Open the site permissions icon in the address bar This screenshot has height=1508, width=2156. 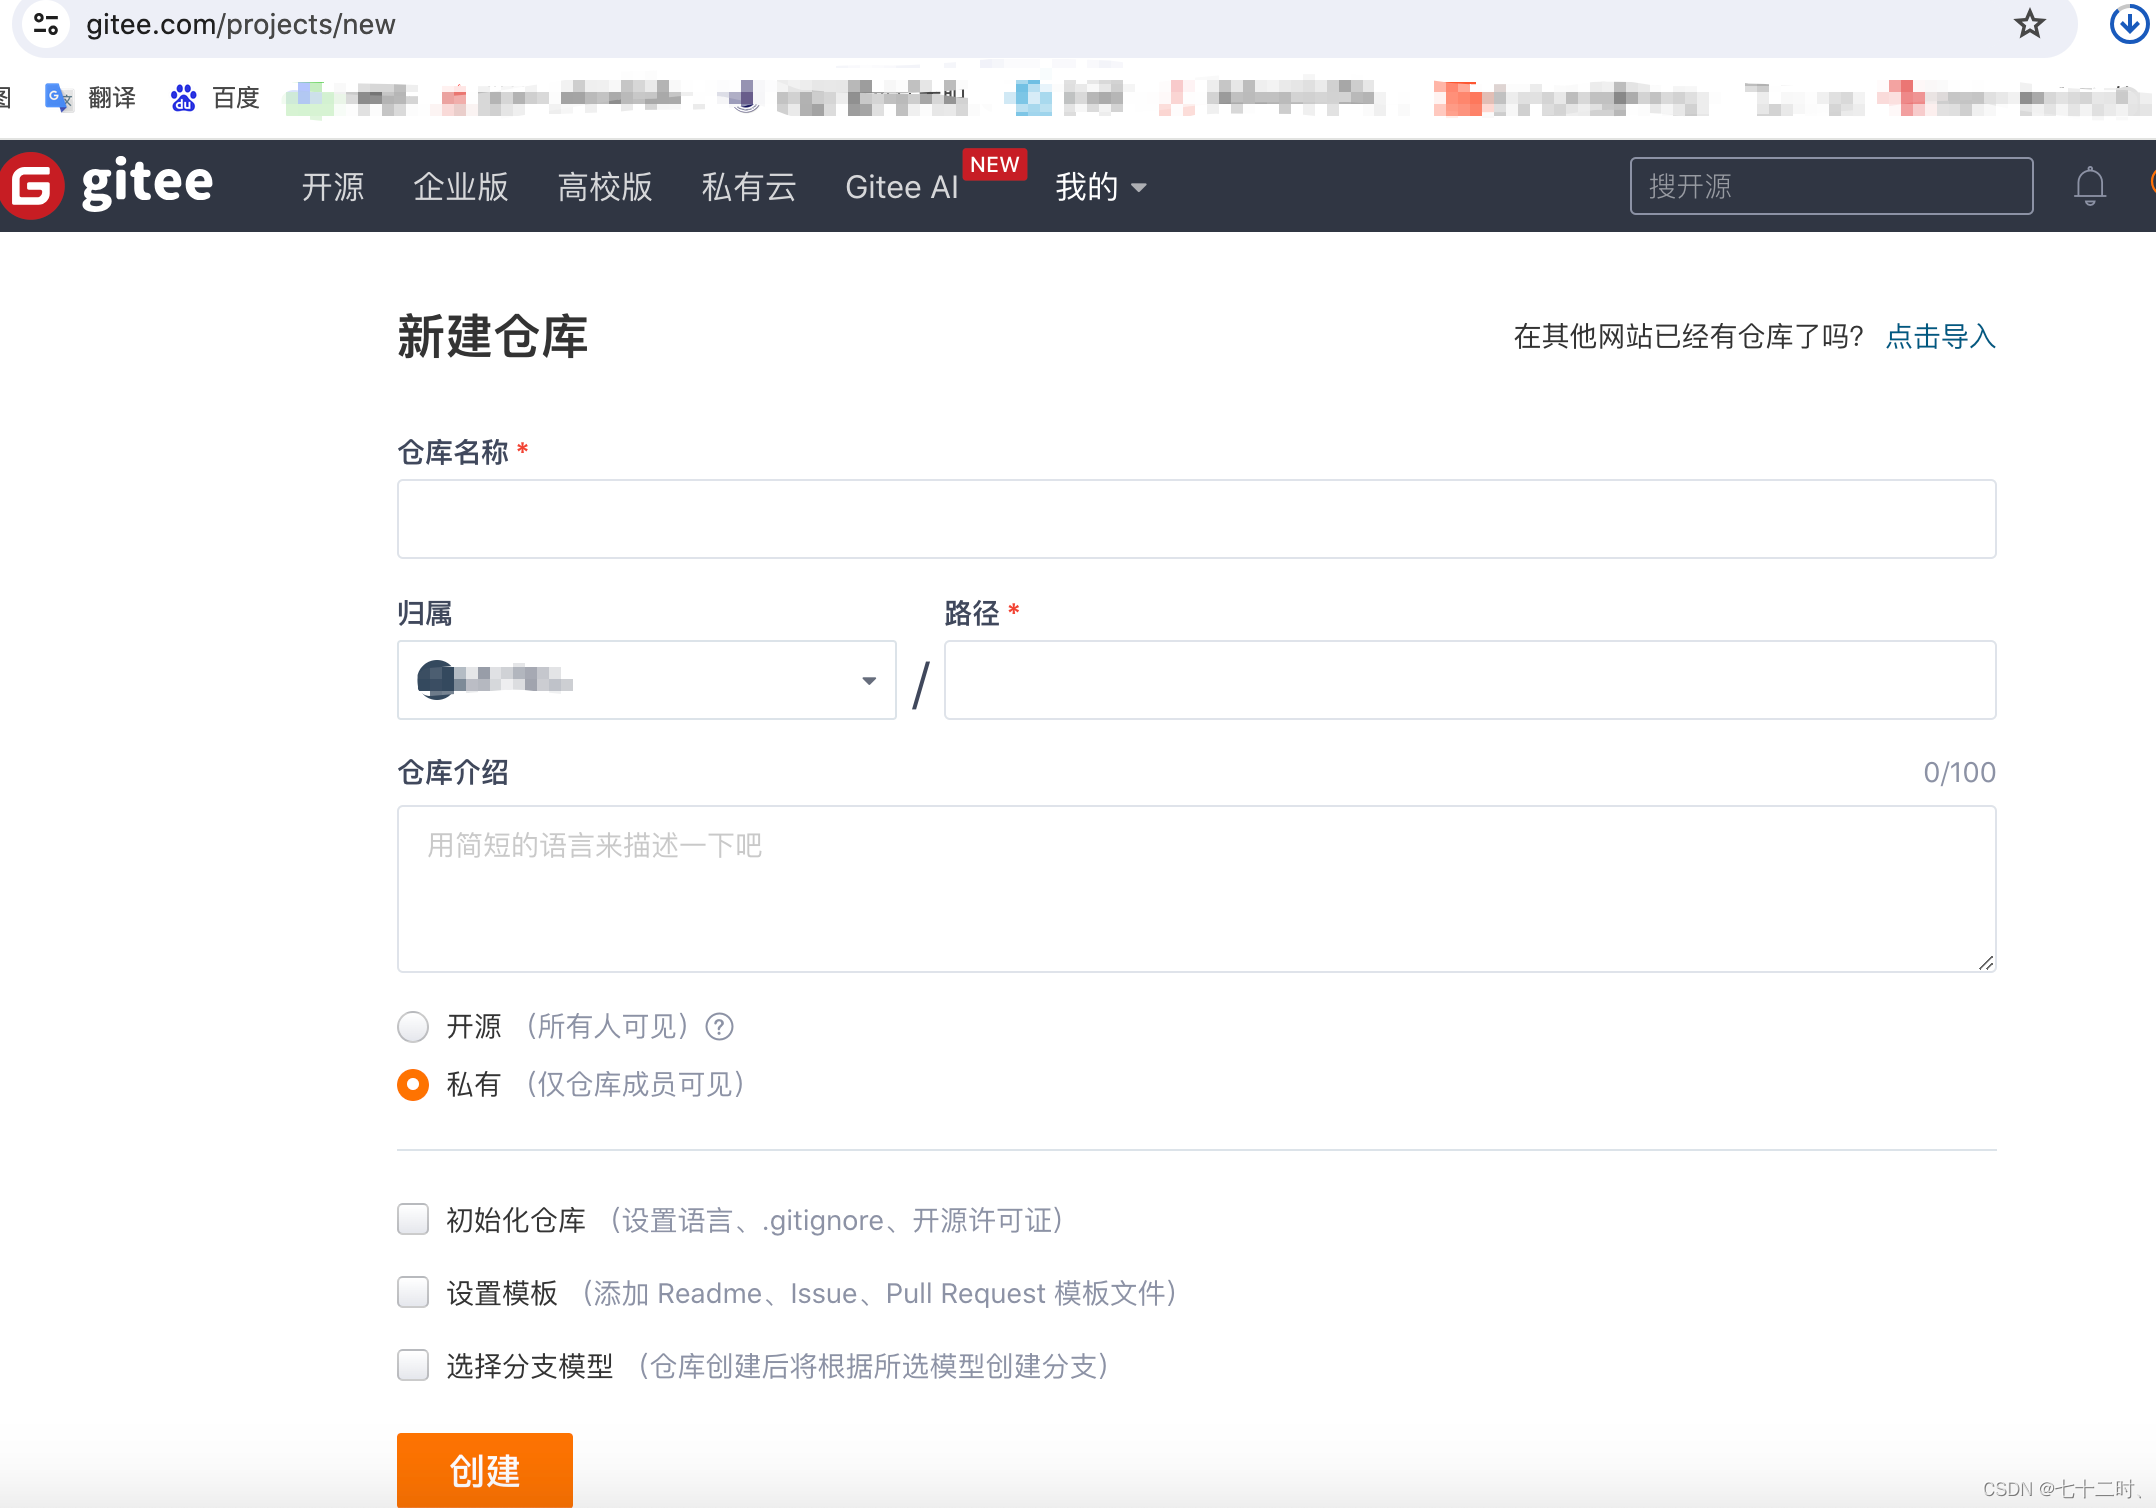[45, 24]
